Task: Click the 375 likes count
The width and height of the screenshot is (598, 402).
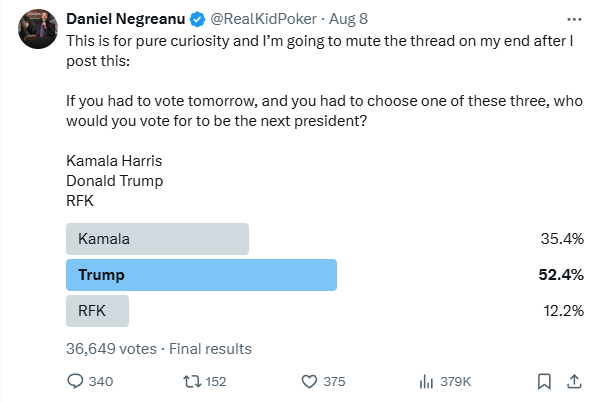Action: (334, 381)
